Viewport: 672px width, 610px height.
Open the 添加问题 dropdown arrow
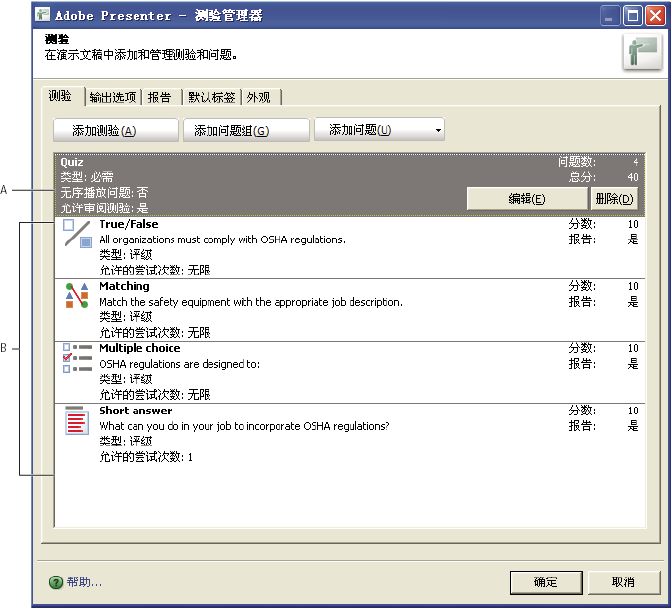[438, 130]
